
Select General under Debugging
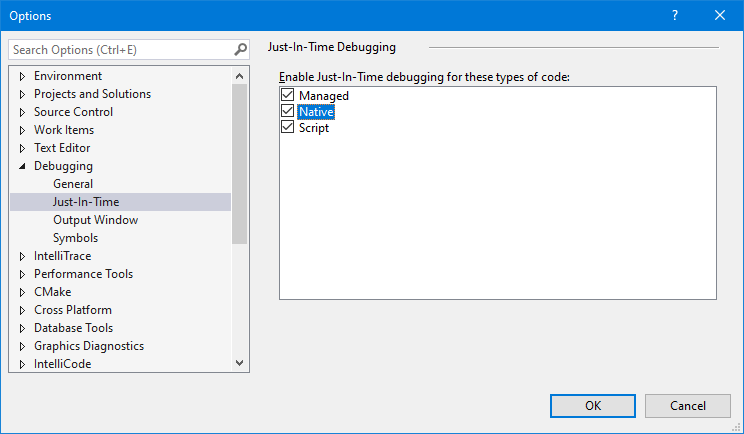pyautogui.click(x=73, y=184)
